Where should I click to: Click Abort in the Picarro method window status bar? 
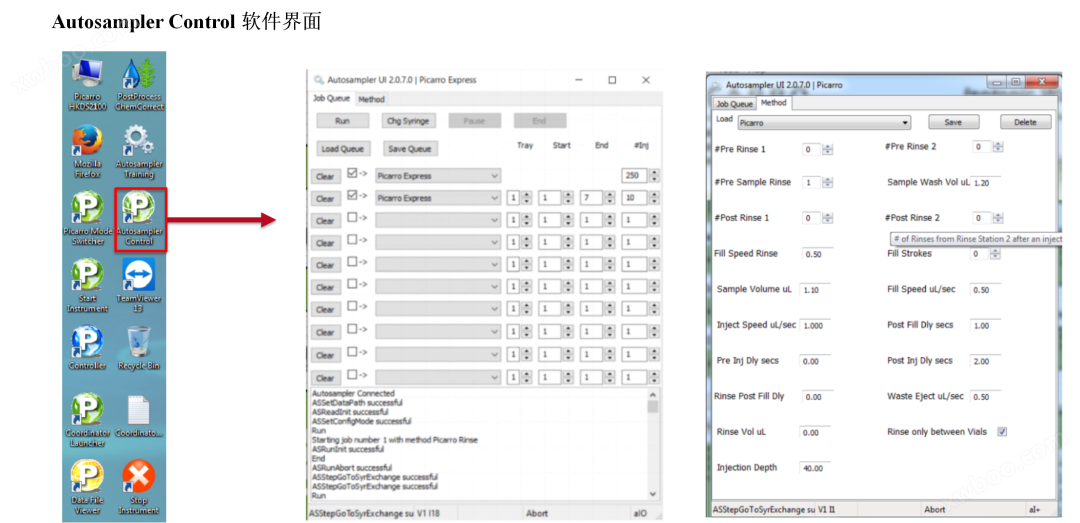[x=935, y=509]
